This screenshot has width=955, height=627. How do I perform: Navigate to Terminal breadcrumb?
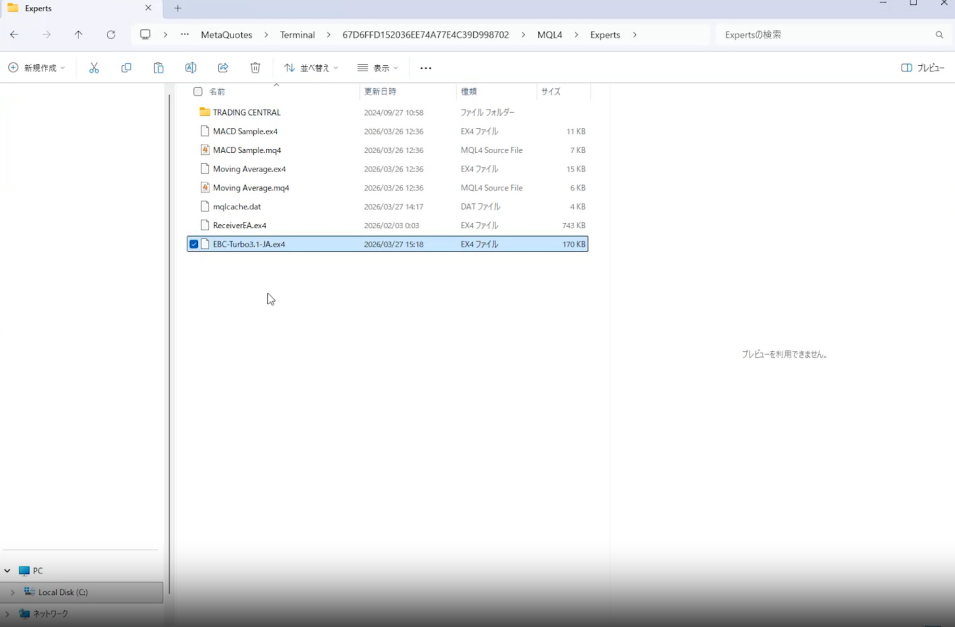tap(297, 35)
